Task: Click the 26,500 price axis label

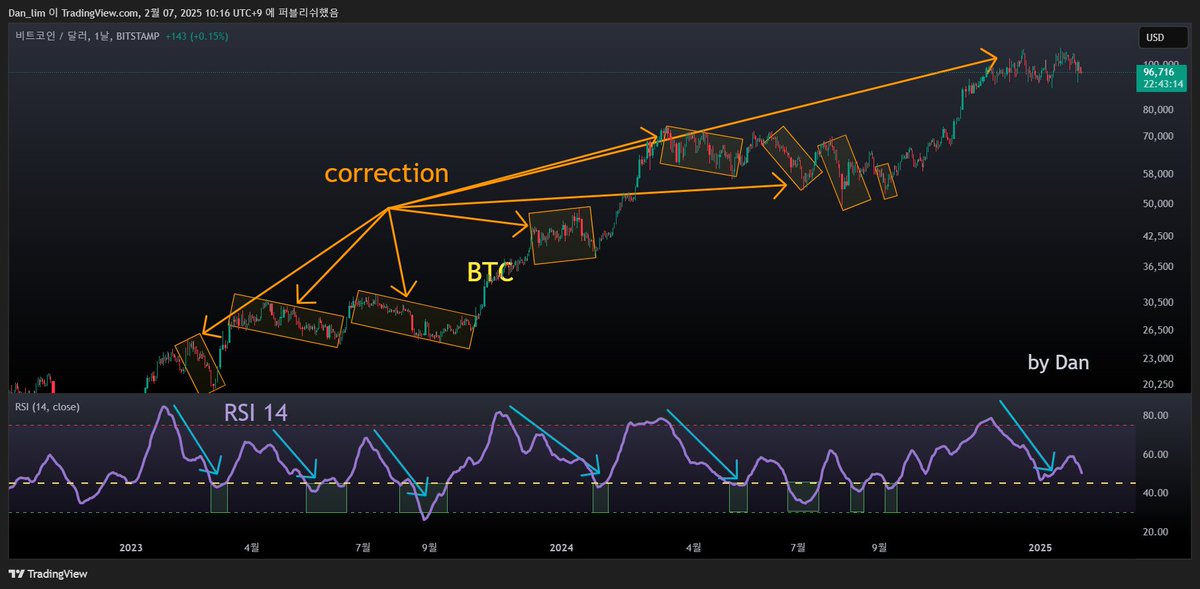Action: tap(1158, 331)
